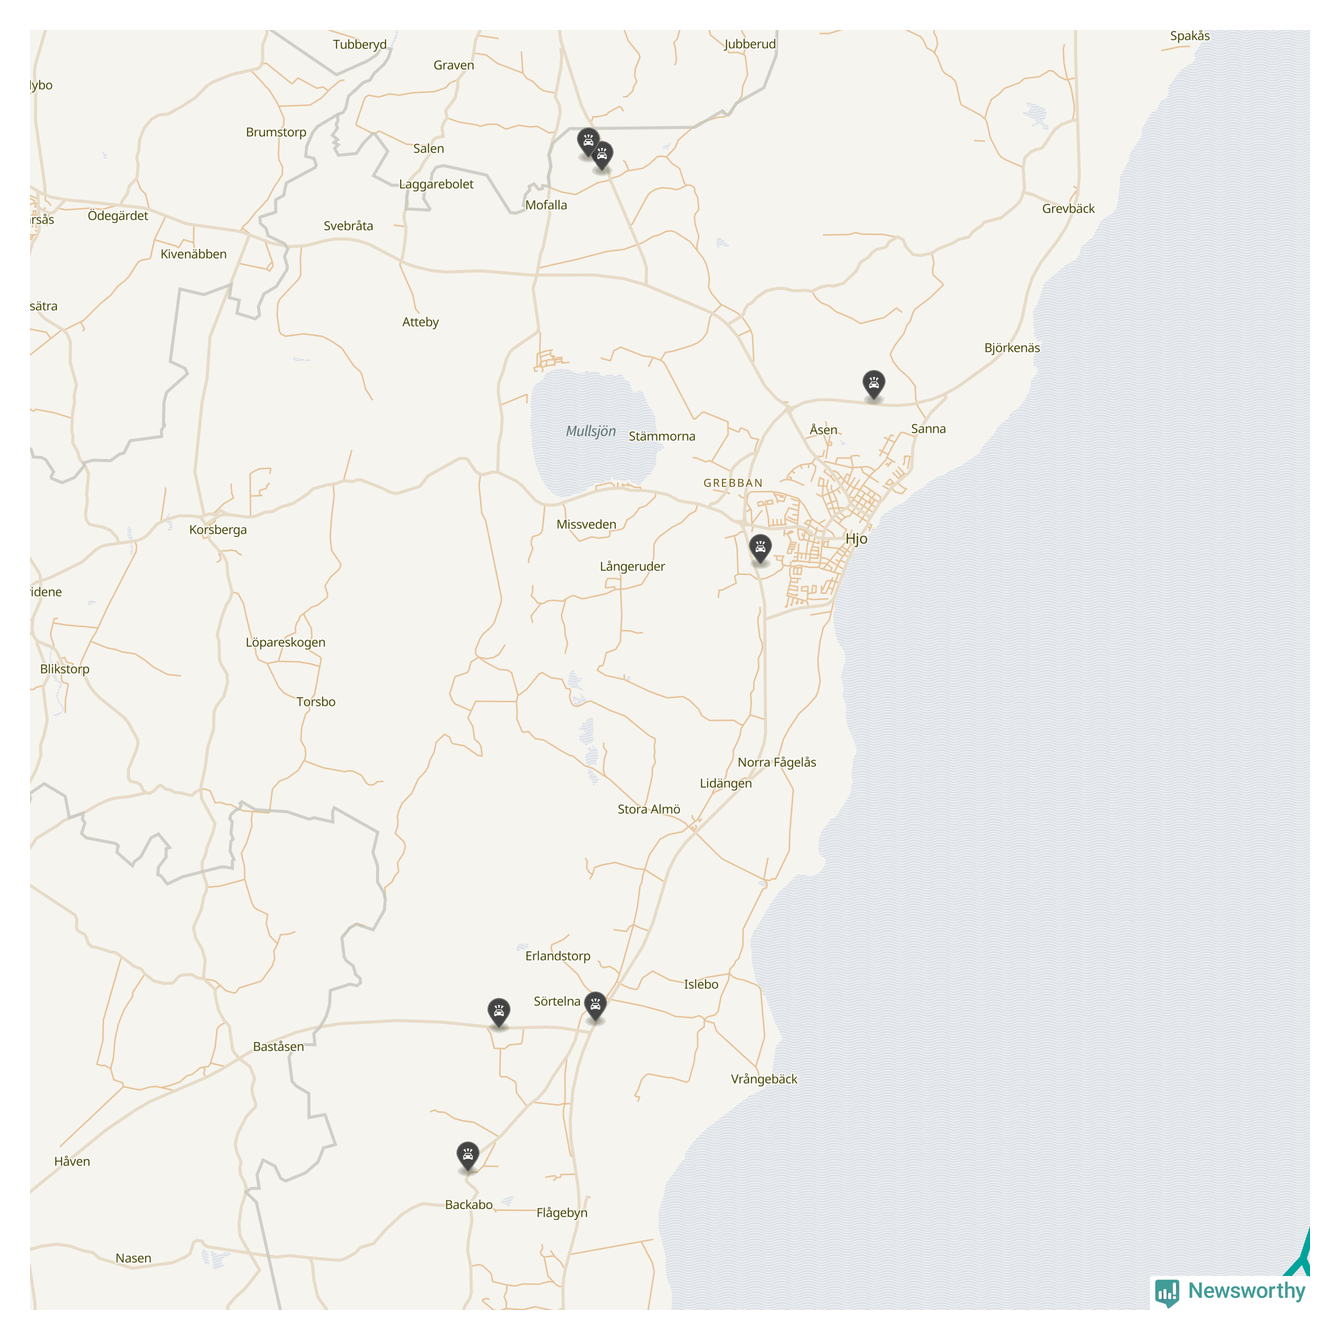Open the Newsworthy text link
The height and width of the screenshot is (1340, 1340).
tap(1246, 1291)
